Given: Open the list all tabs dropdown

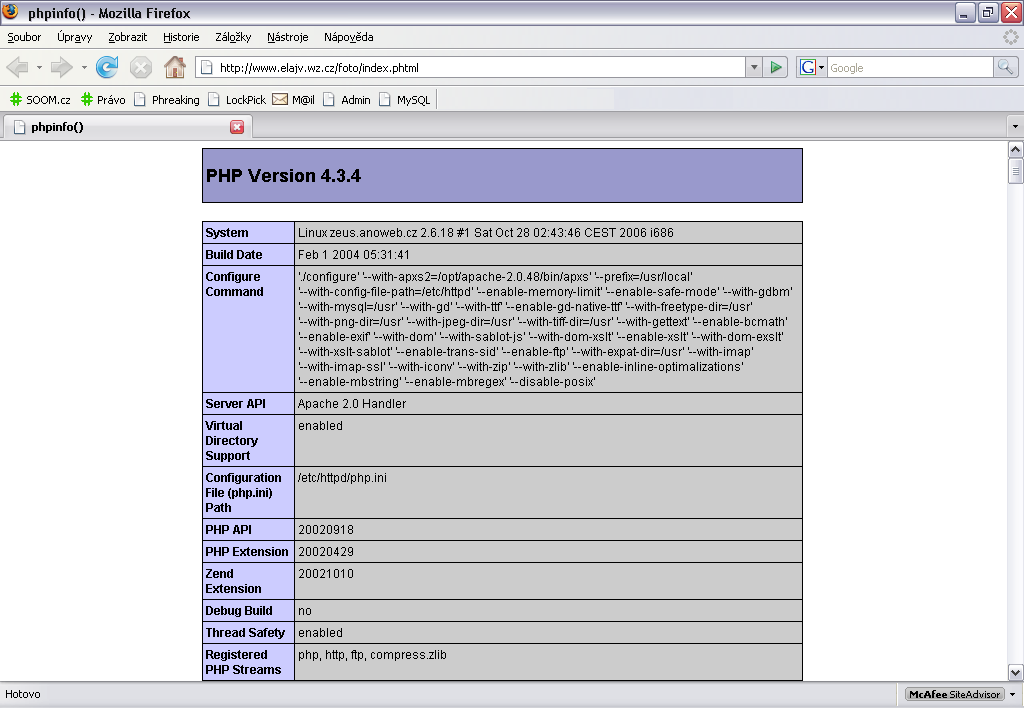Looking at the screenshot, I should tap(1014, 127).
